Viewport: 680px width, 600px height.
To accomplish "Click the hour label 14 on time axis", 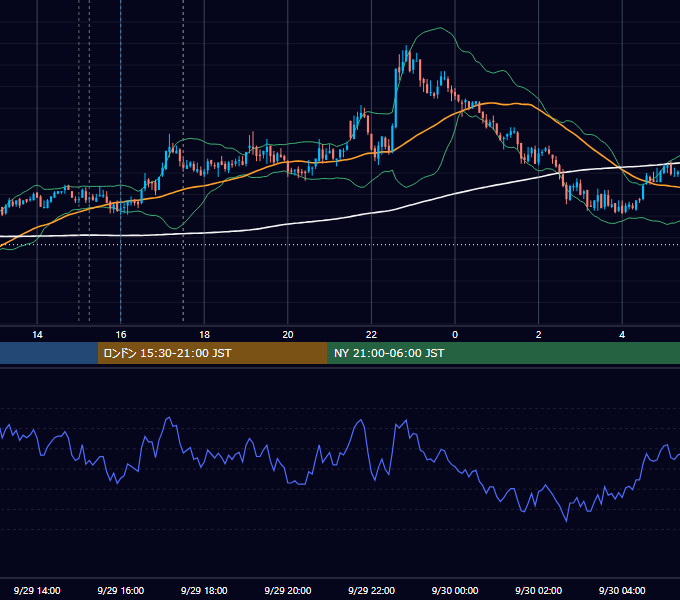I will coord(37,335).
